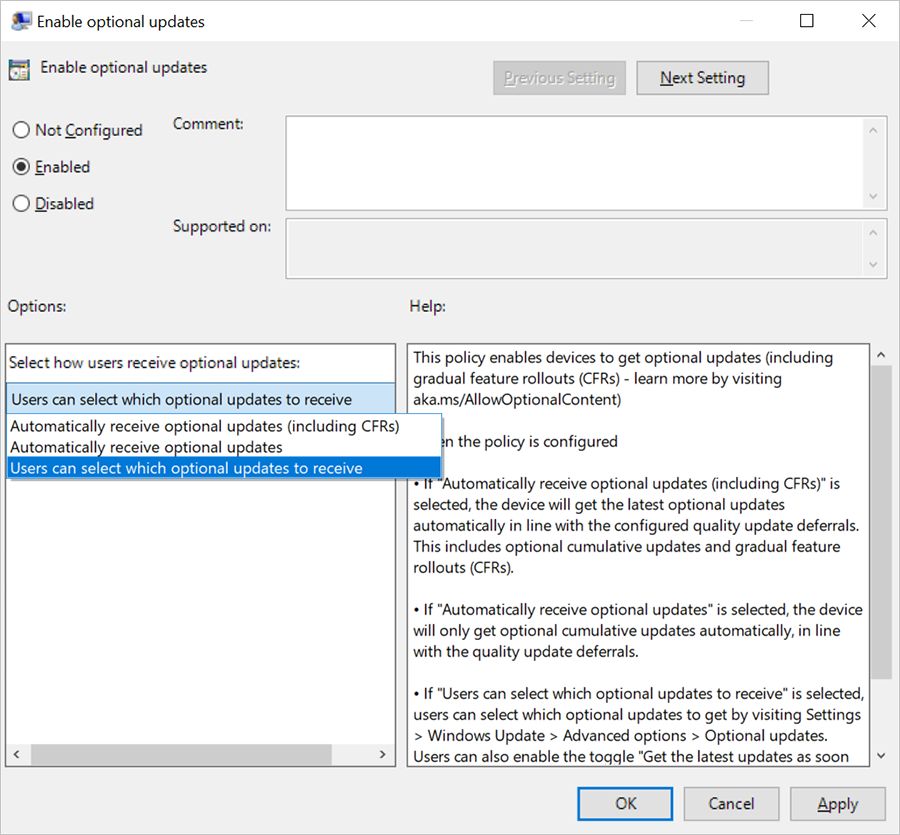Select the Not Configured radio button

(x=19, y=130)
